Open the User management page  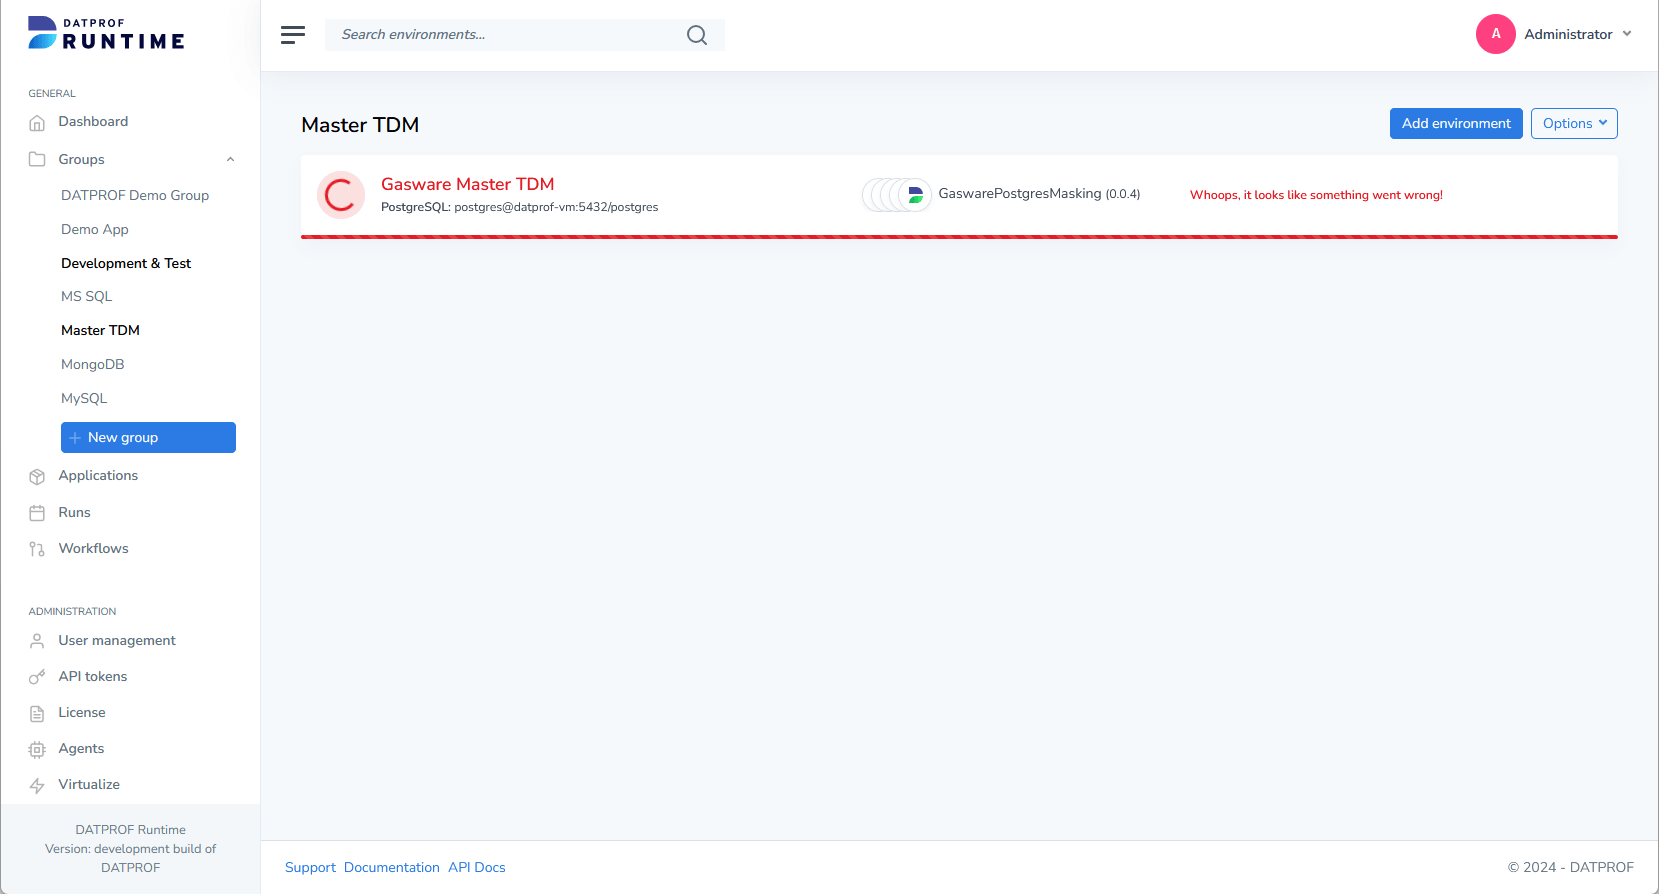pos(117,641)
